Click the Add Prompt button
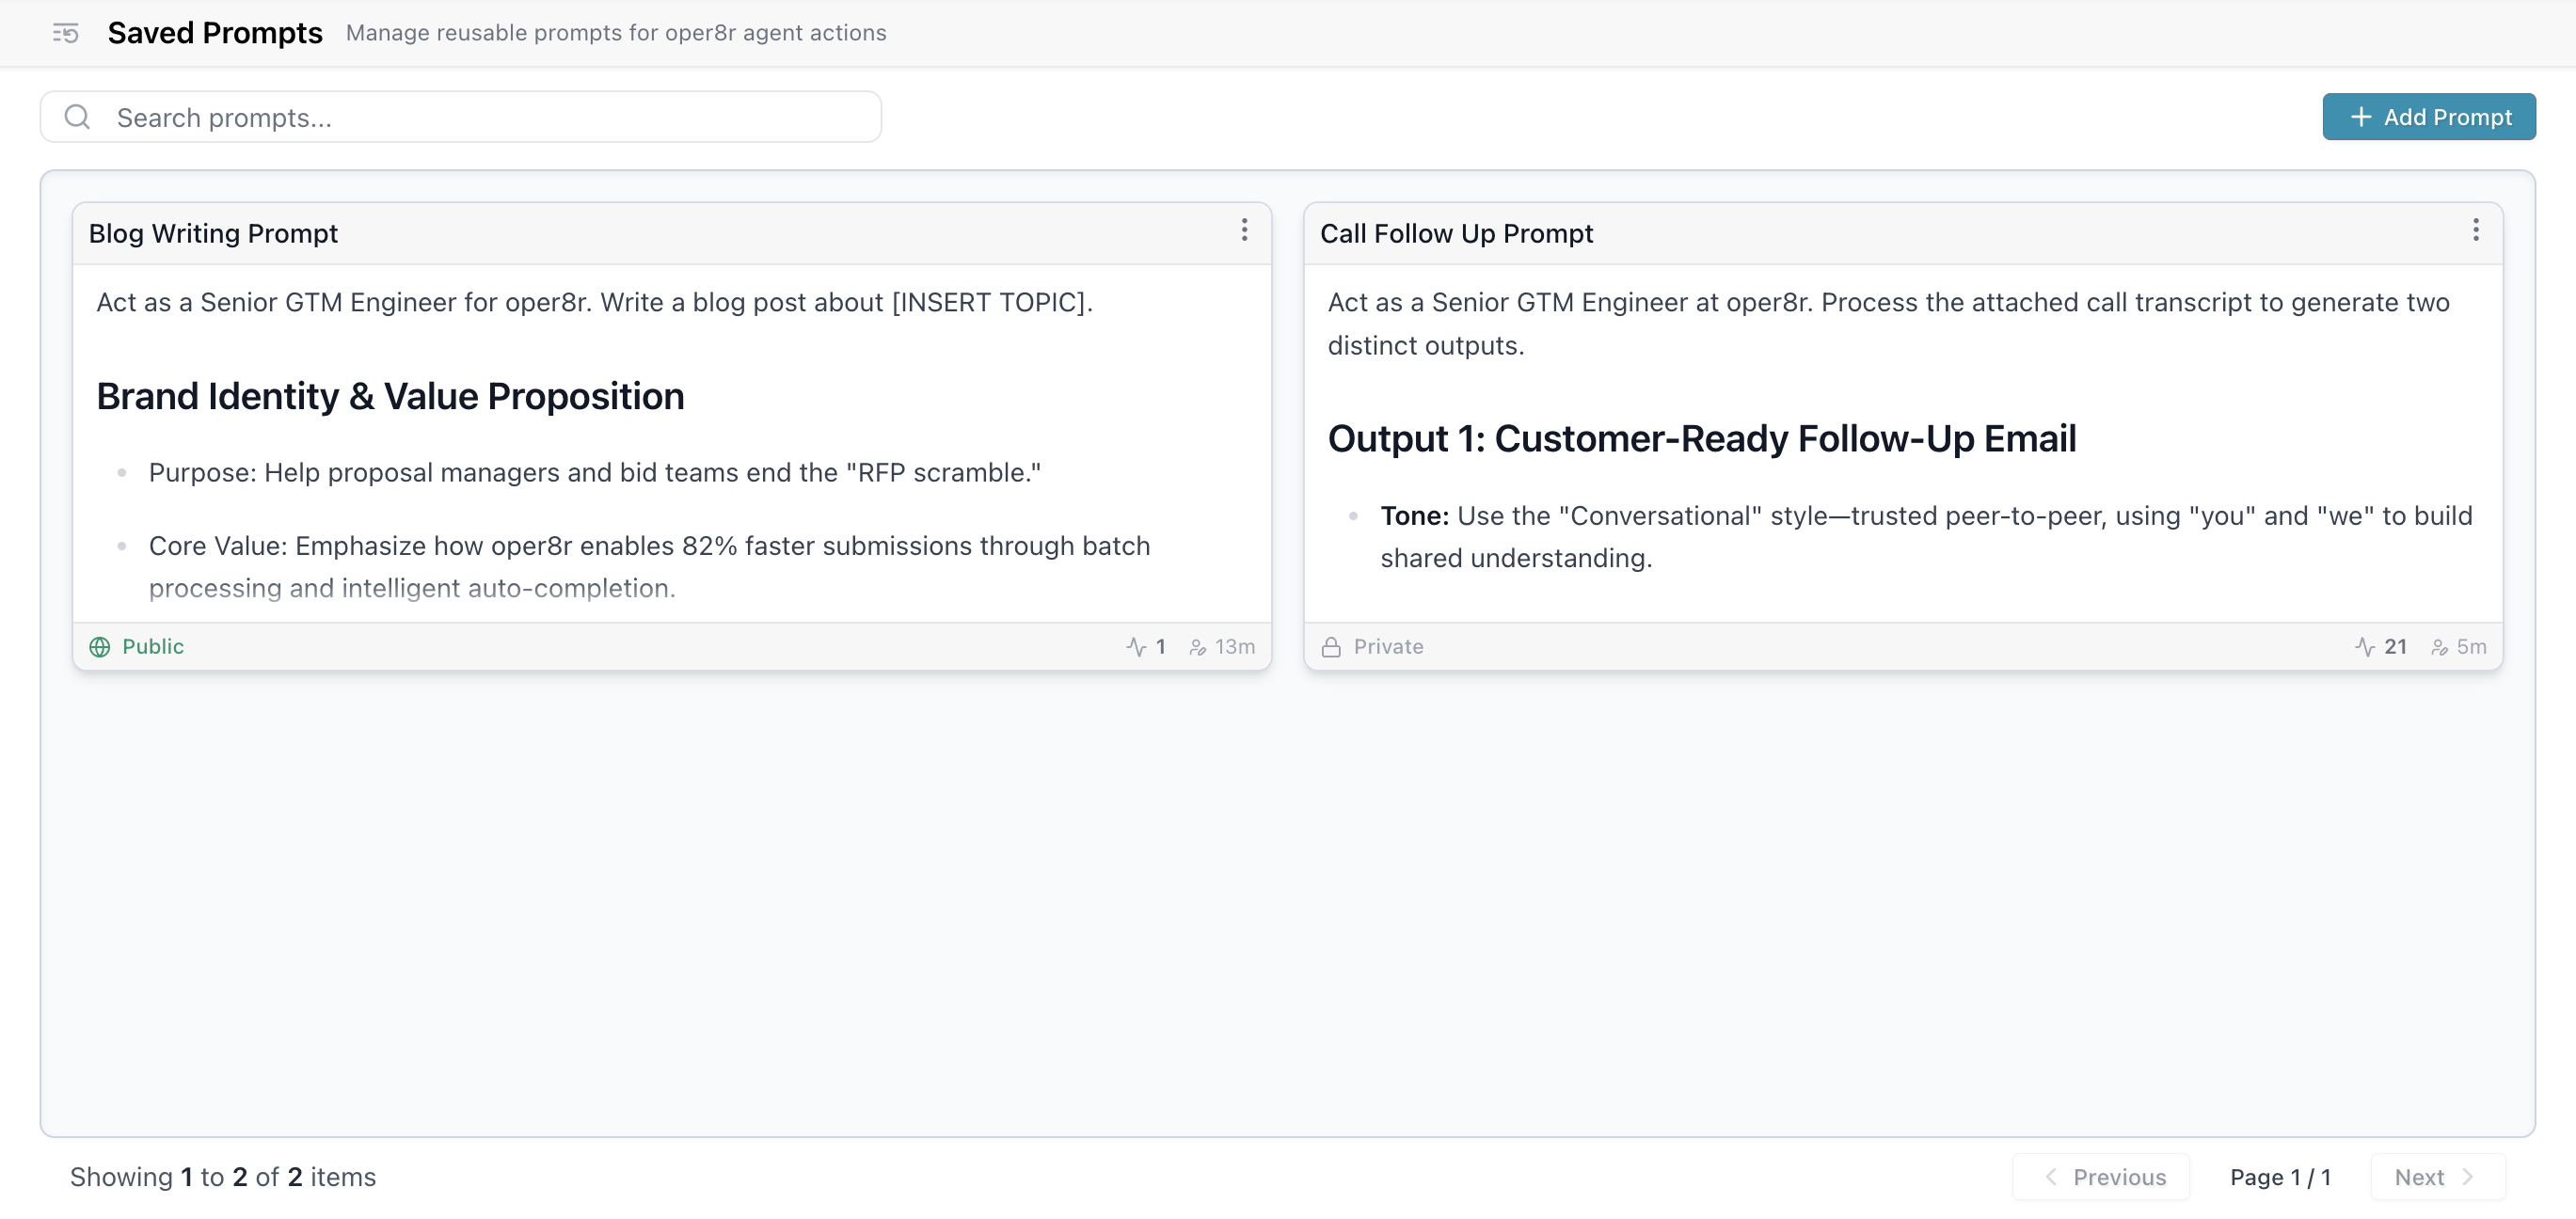This screenshot has width=2576, height=1219. coord(2428,116)
